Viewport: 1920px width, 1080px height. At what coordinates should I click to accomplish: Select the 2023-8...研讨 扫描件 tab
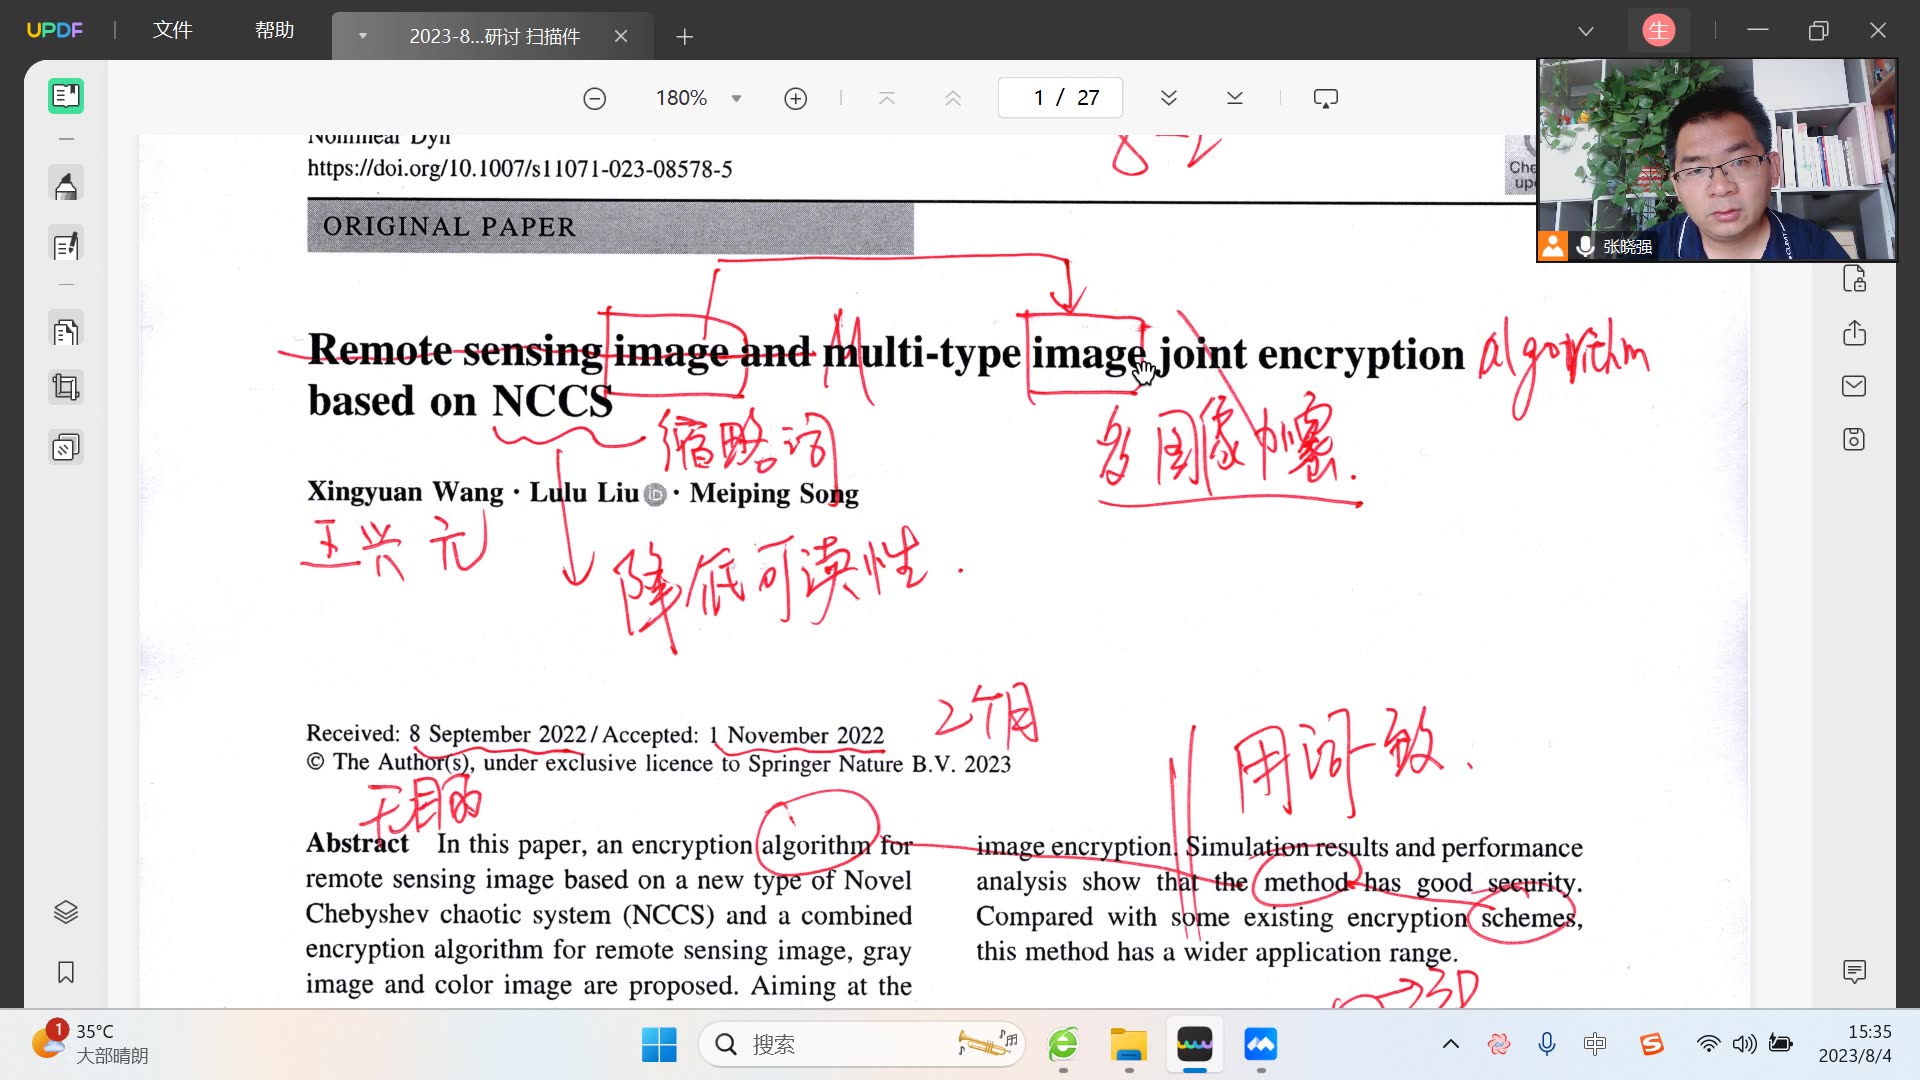[494, 37]
